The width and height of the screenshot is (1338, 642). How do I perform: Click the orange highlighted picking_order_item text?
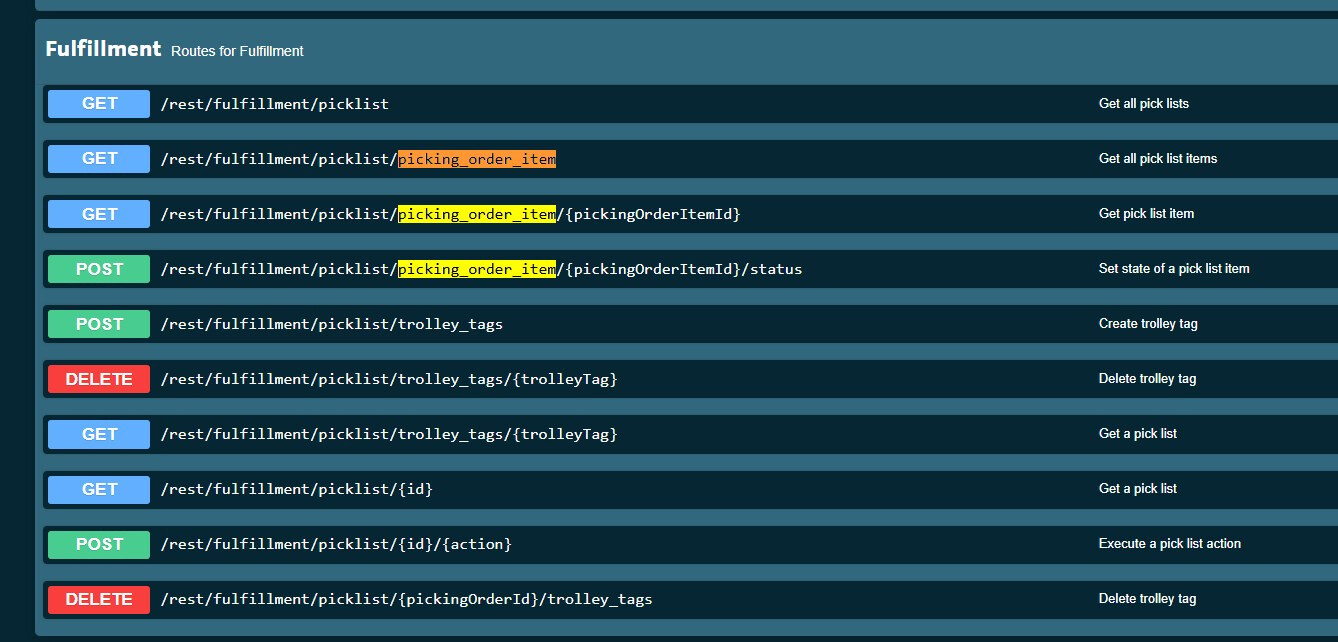coord(477,159)
